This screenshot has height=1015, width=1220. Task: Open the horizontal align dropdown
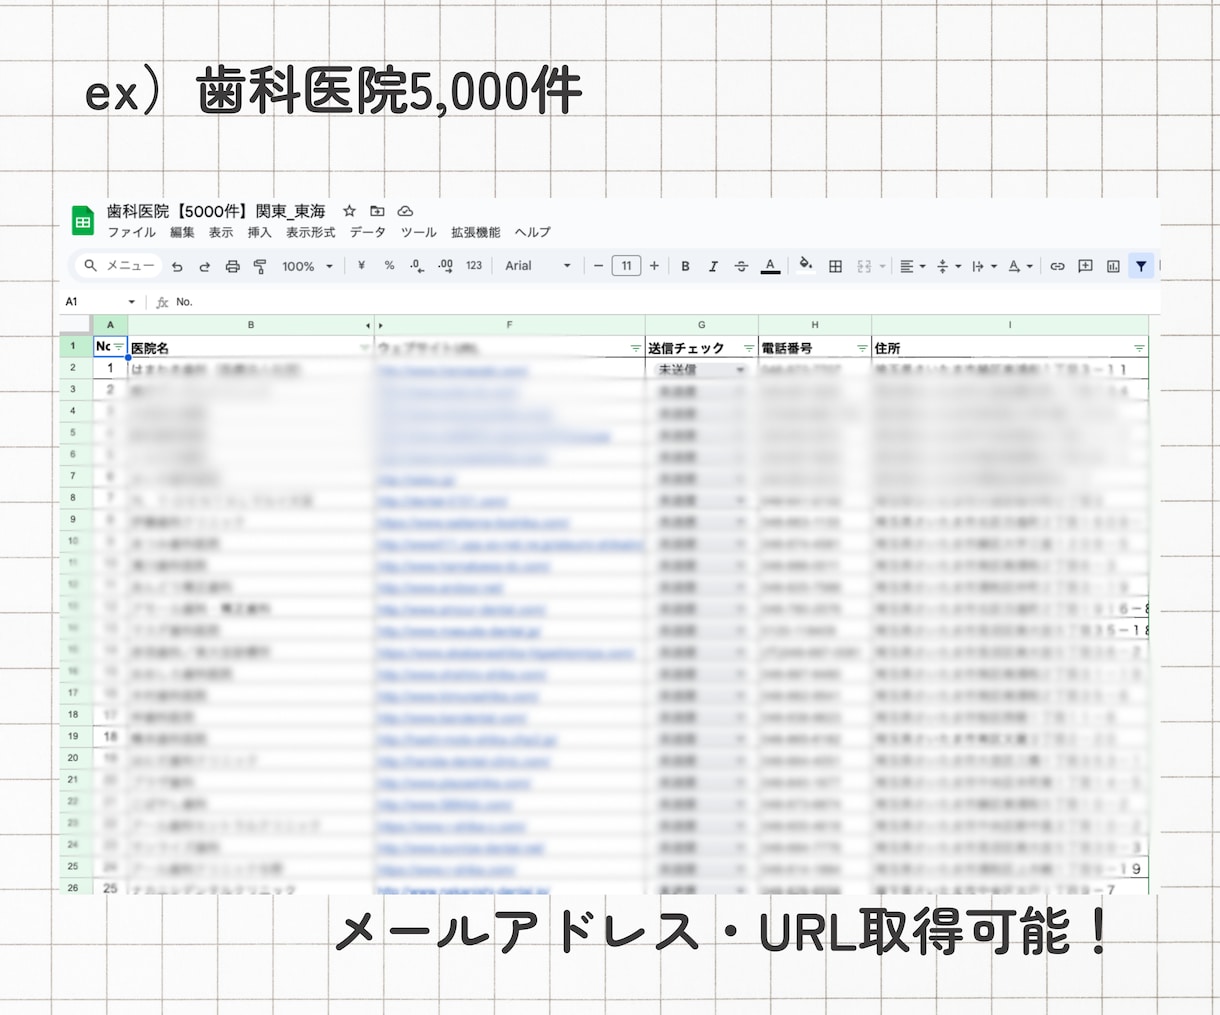tap(912, 266)
